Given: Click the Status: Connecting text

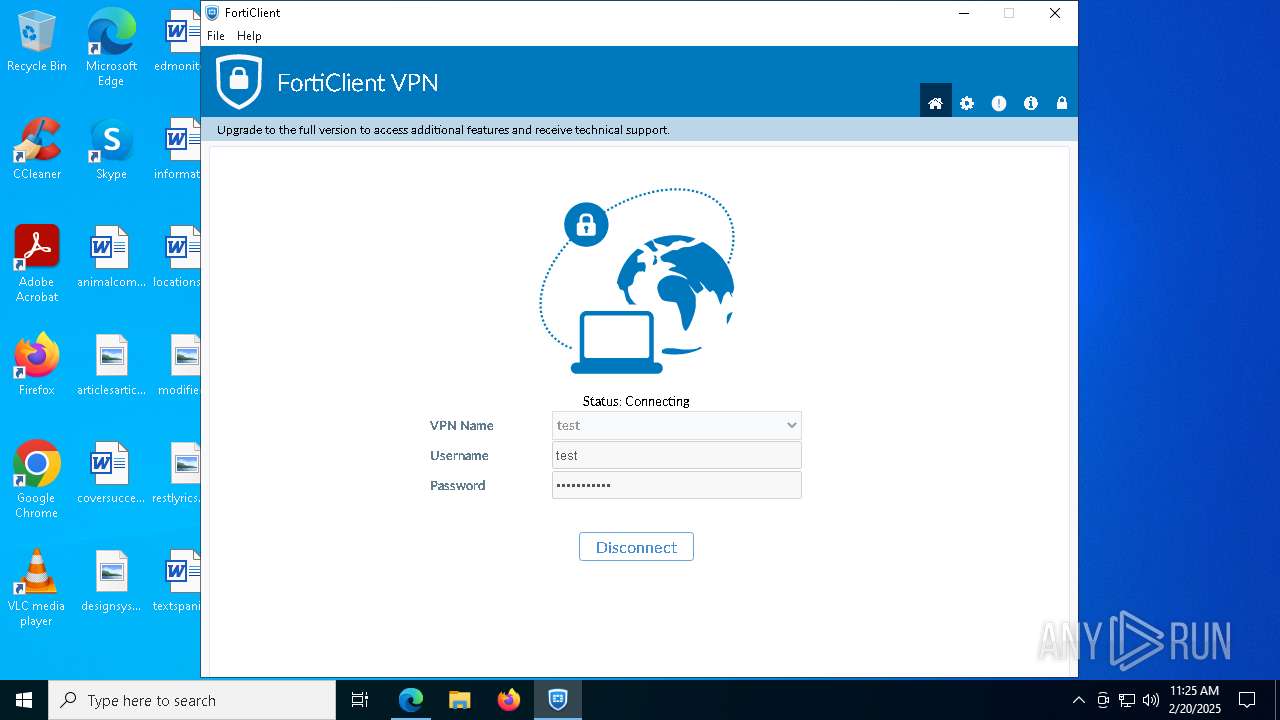Looking at the screenshot, I should coord(636,401).
